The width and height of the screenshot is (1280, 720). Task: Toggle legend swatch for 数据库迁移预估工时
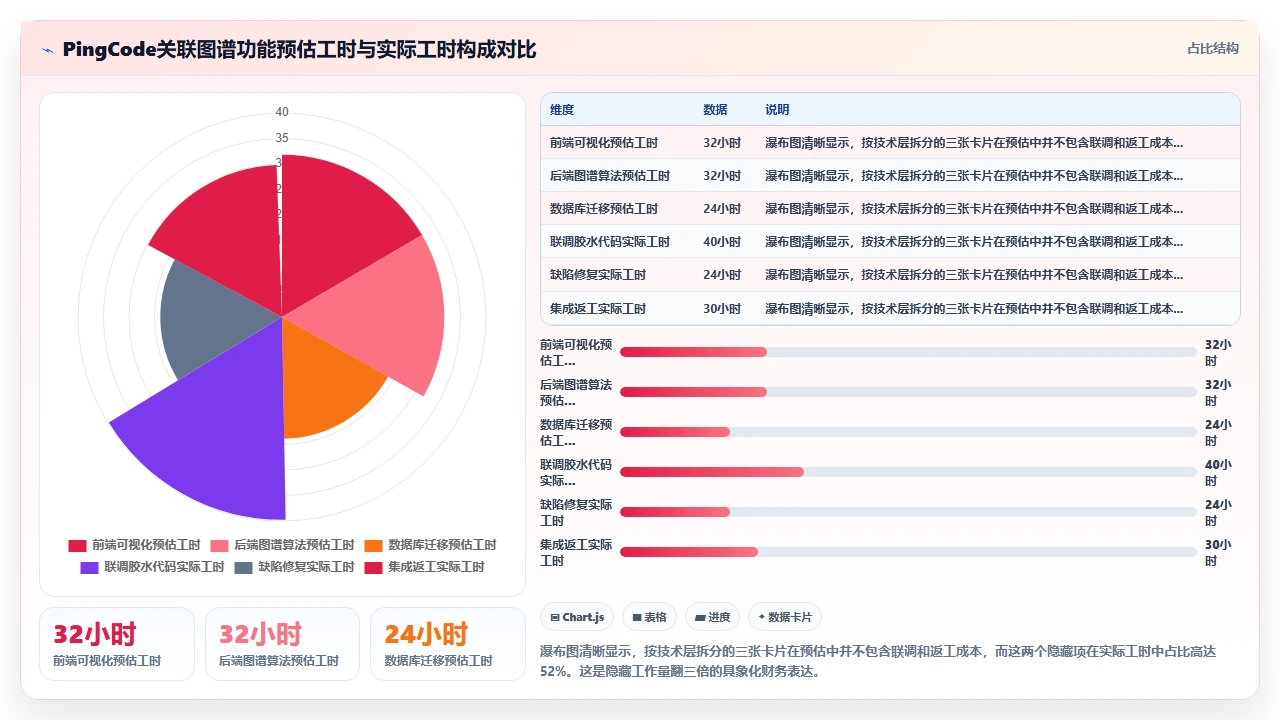[x=373, y=545]
